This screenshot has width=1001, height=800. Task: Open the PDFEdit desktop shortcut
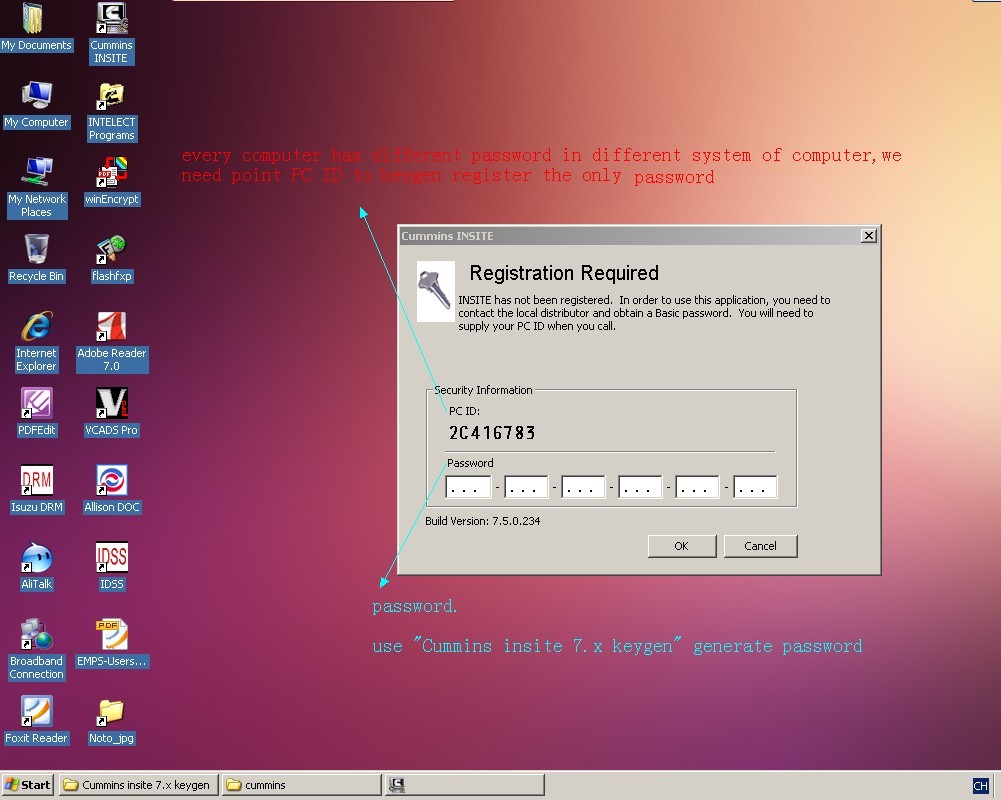pyautogui.click(x=37, y=403)
